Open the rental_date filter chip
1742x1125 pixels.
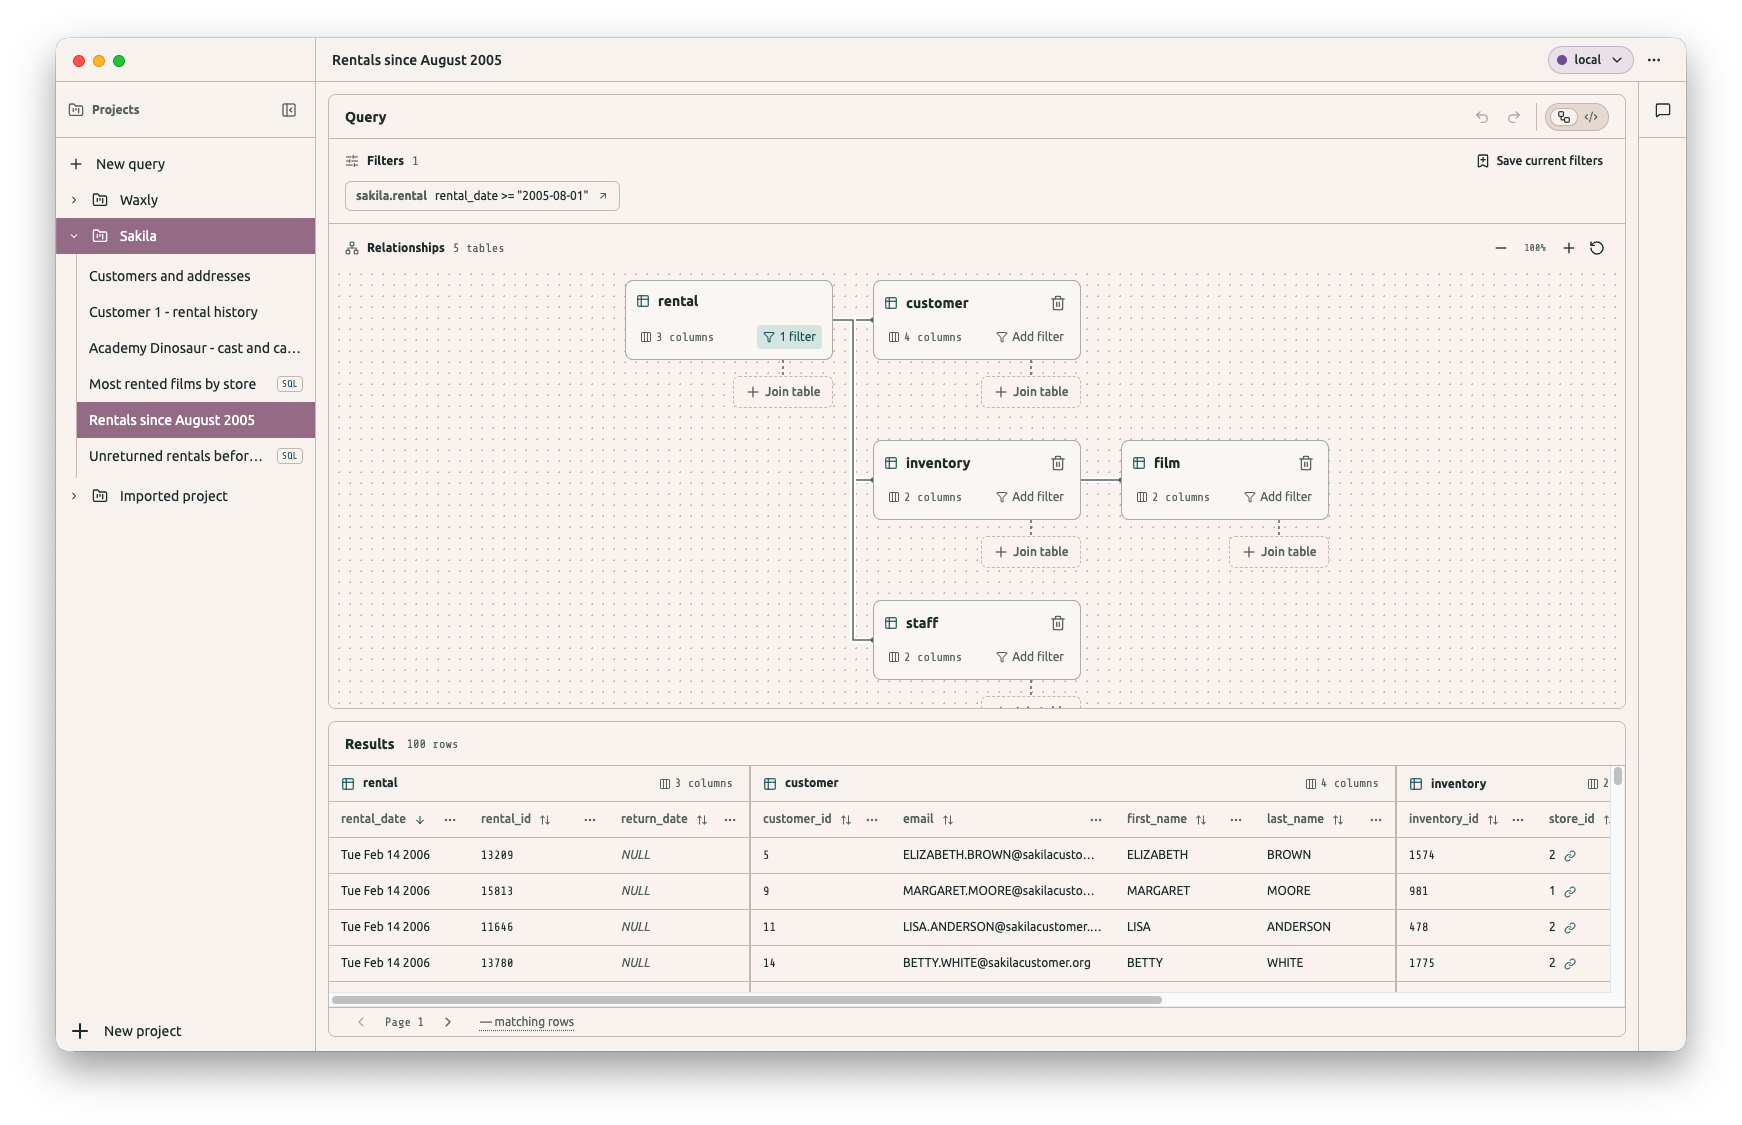(x=482, y=196)
